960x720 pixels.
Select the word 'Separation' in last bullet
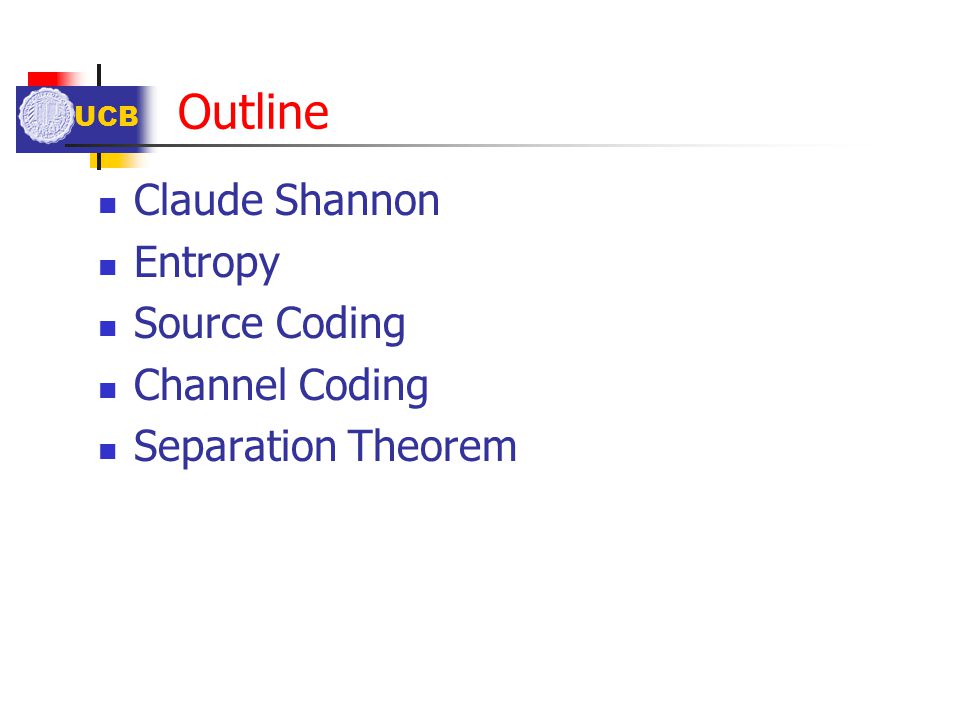coord(235,448)
